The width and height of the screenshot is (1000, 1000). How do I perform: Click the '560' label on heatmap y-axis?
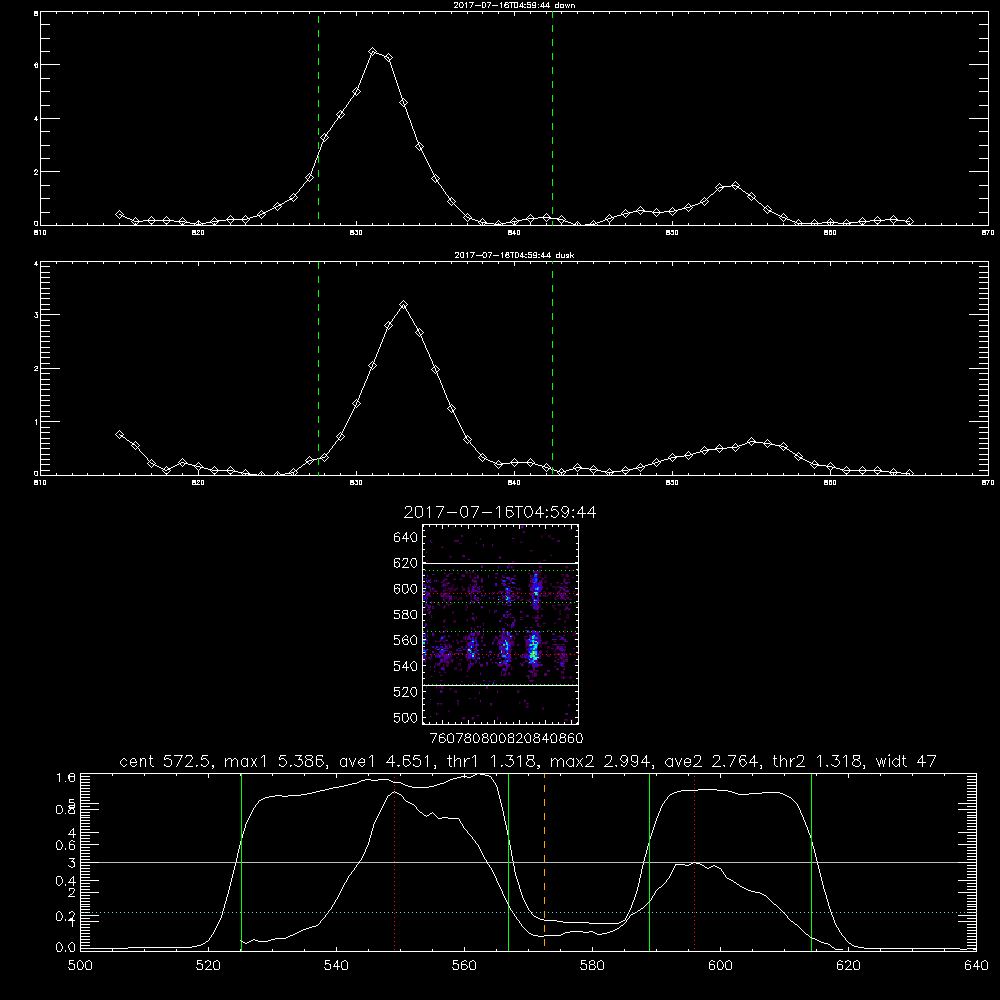tap(406, 640)
